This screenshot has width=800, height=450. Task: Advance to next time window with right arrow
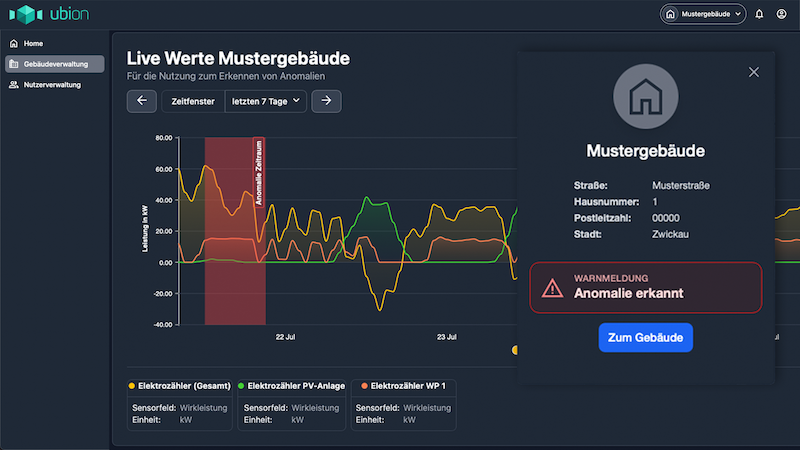click(327, 101)
